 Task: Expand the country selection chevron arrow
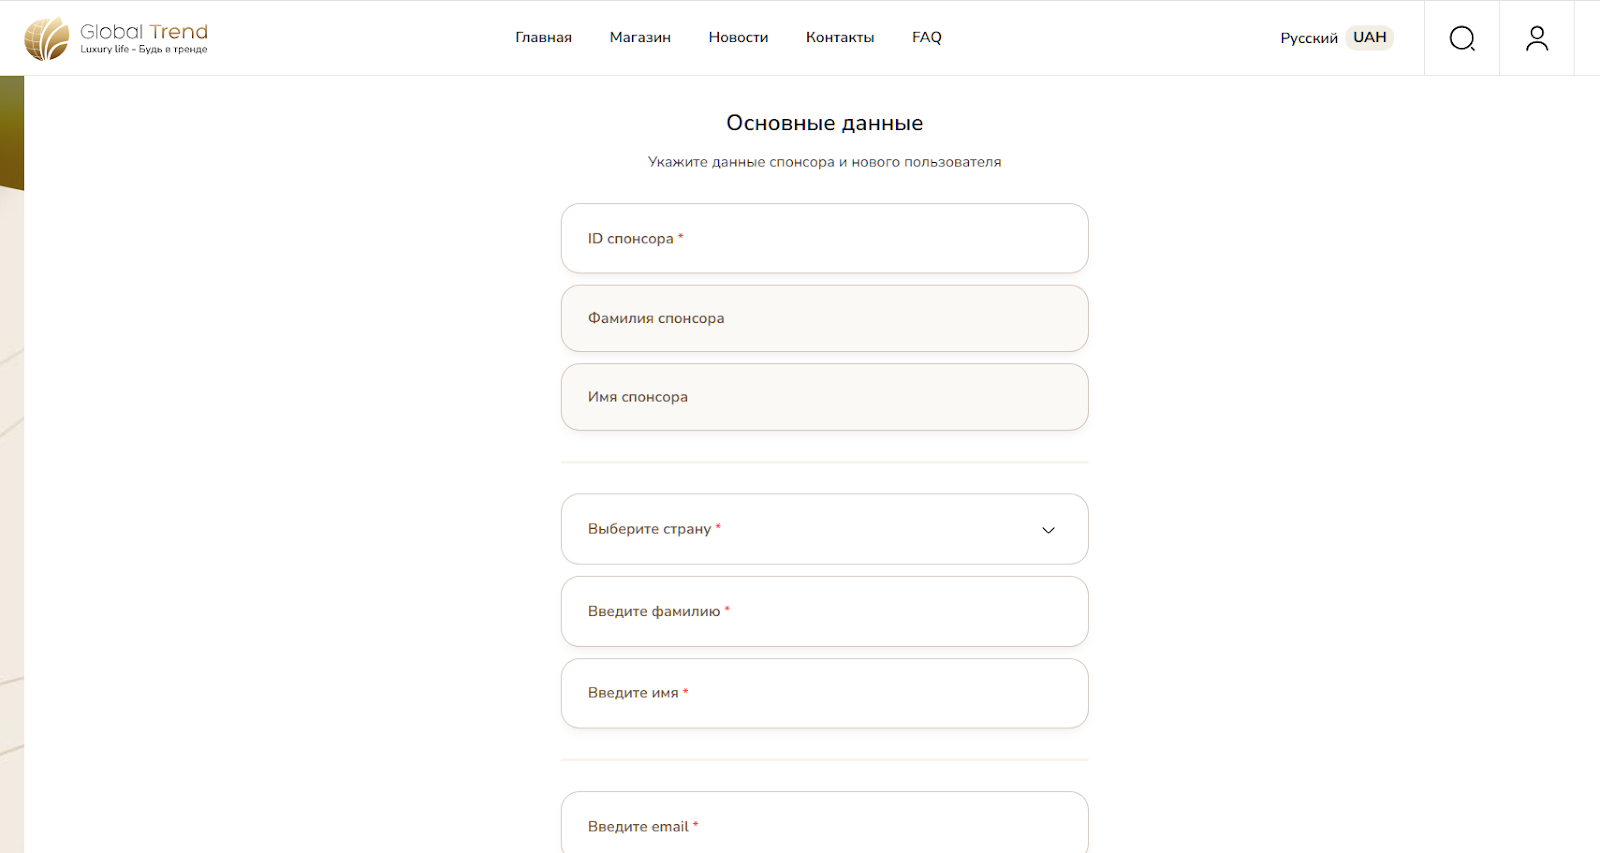click(x=1048, y=530)
